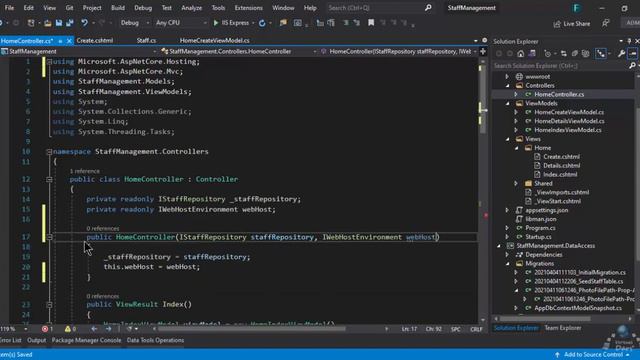Open the File menu

(x=9, y=8)
